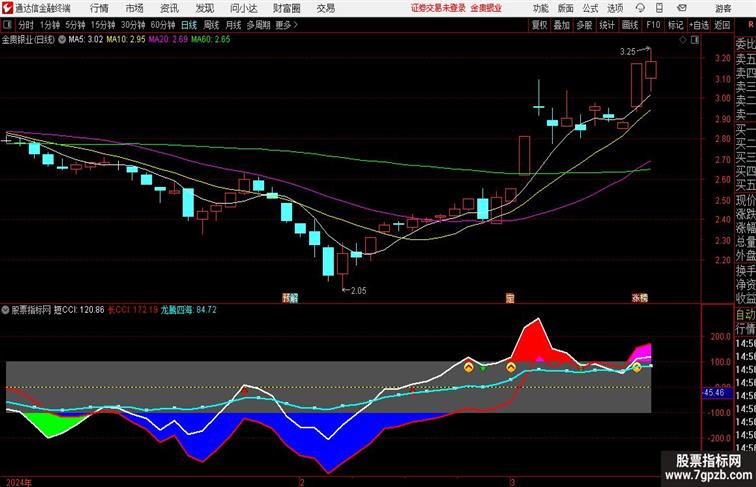
Task: Click the 3.25 high price annotation
Action: pos(628,52)
